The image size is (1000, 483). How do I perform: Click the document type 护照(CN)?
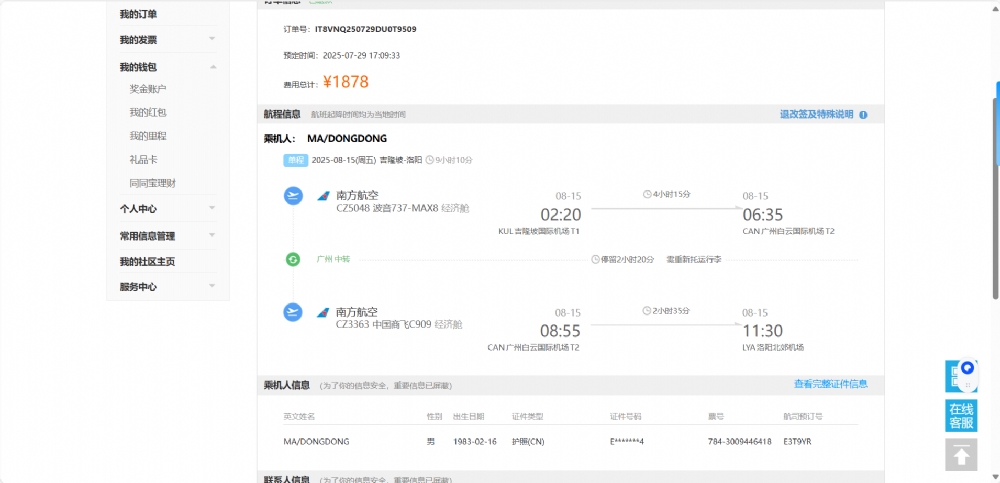(x=528, y=442)
